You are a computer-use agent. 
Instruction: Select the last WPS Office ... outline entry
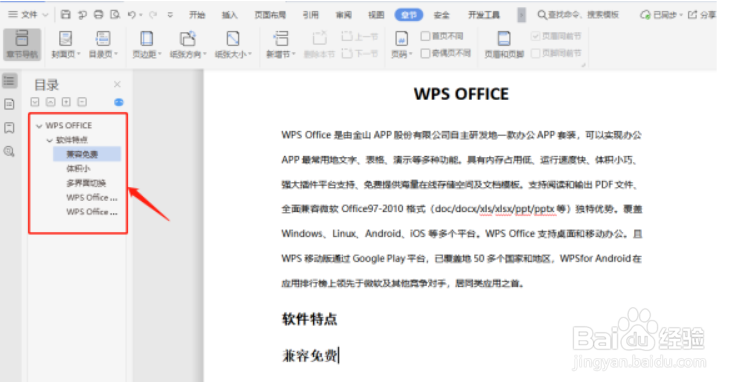point(91,212)
